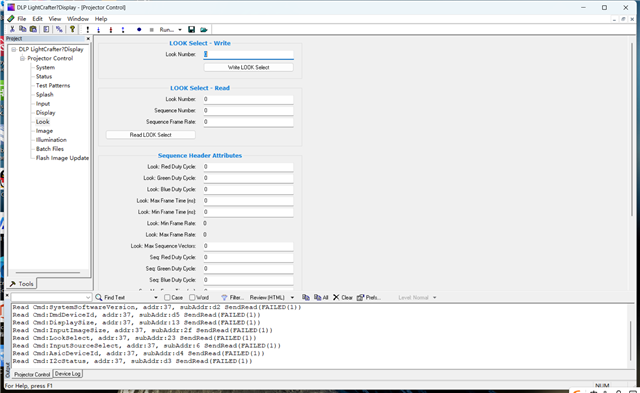Select System in the project tree
Image resolution: width=640 pixels, height=393 pixels.
(x=45, y=67)
